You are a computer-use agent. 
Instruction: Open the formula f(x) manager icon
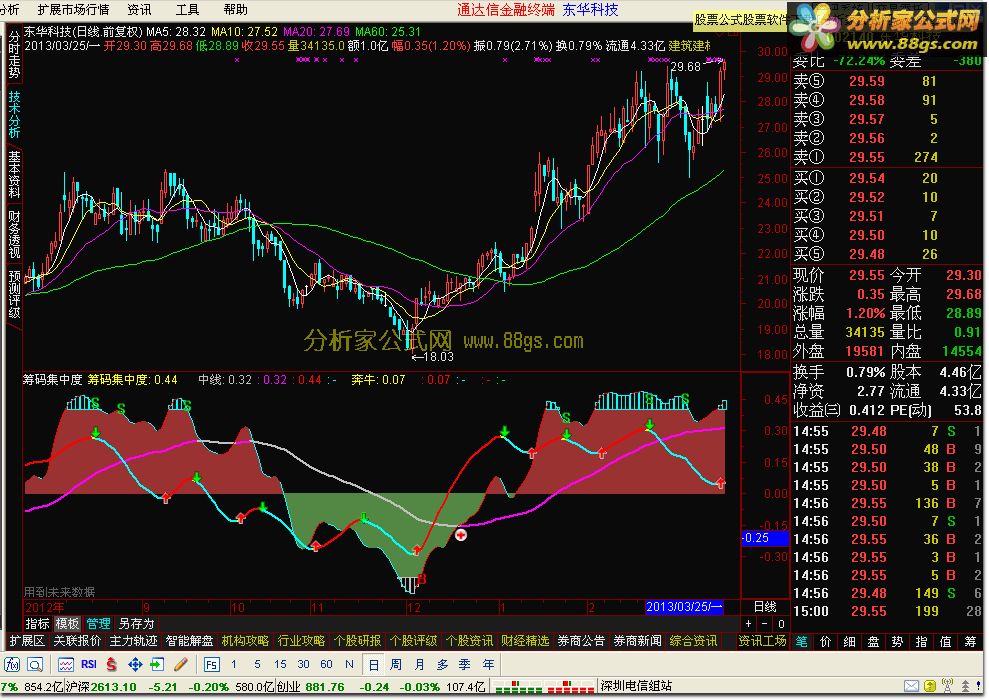coord(12,665)
